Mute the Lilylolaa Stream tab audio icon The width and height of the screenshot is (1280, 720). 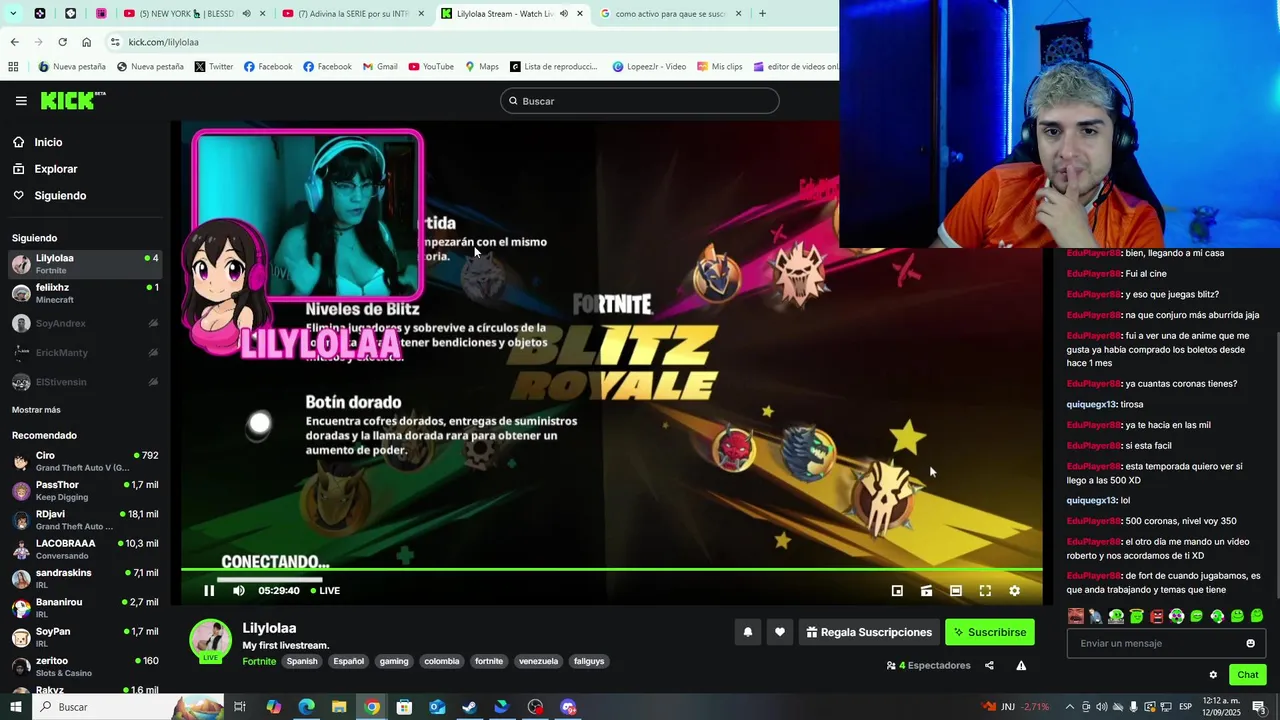point(563,14)
